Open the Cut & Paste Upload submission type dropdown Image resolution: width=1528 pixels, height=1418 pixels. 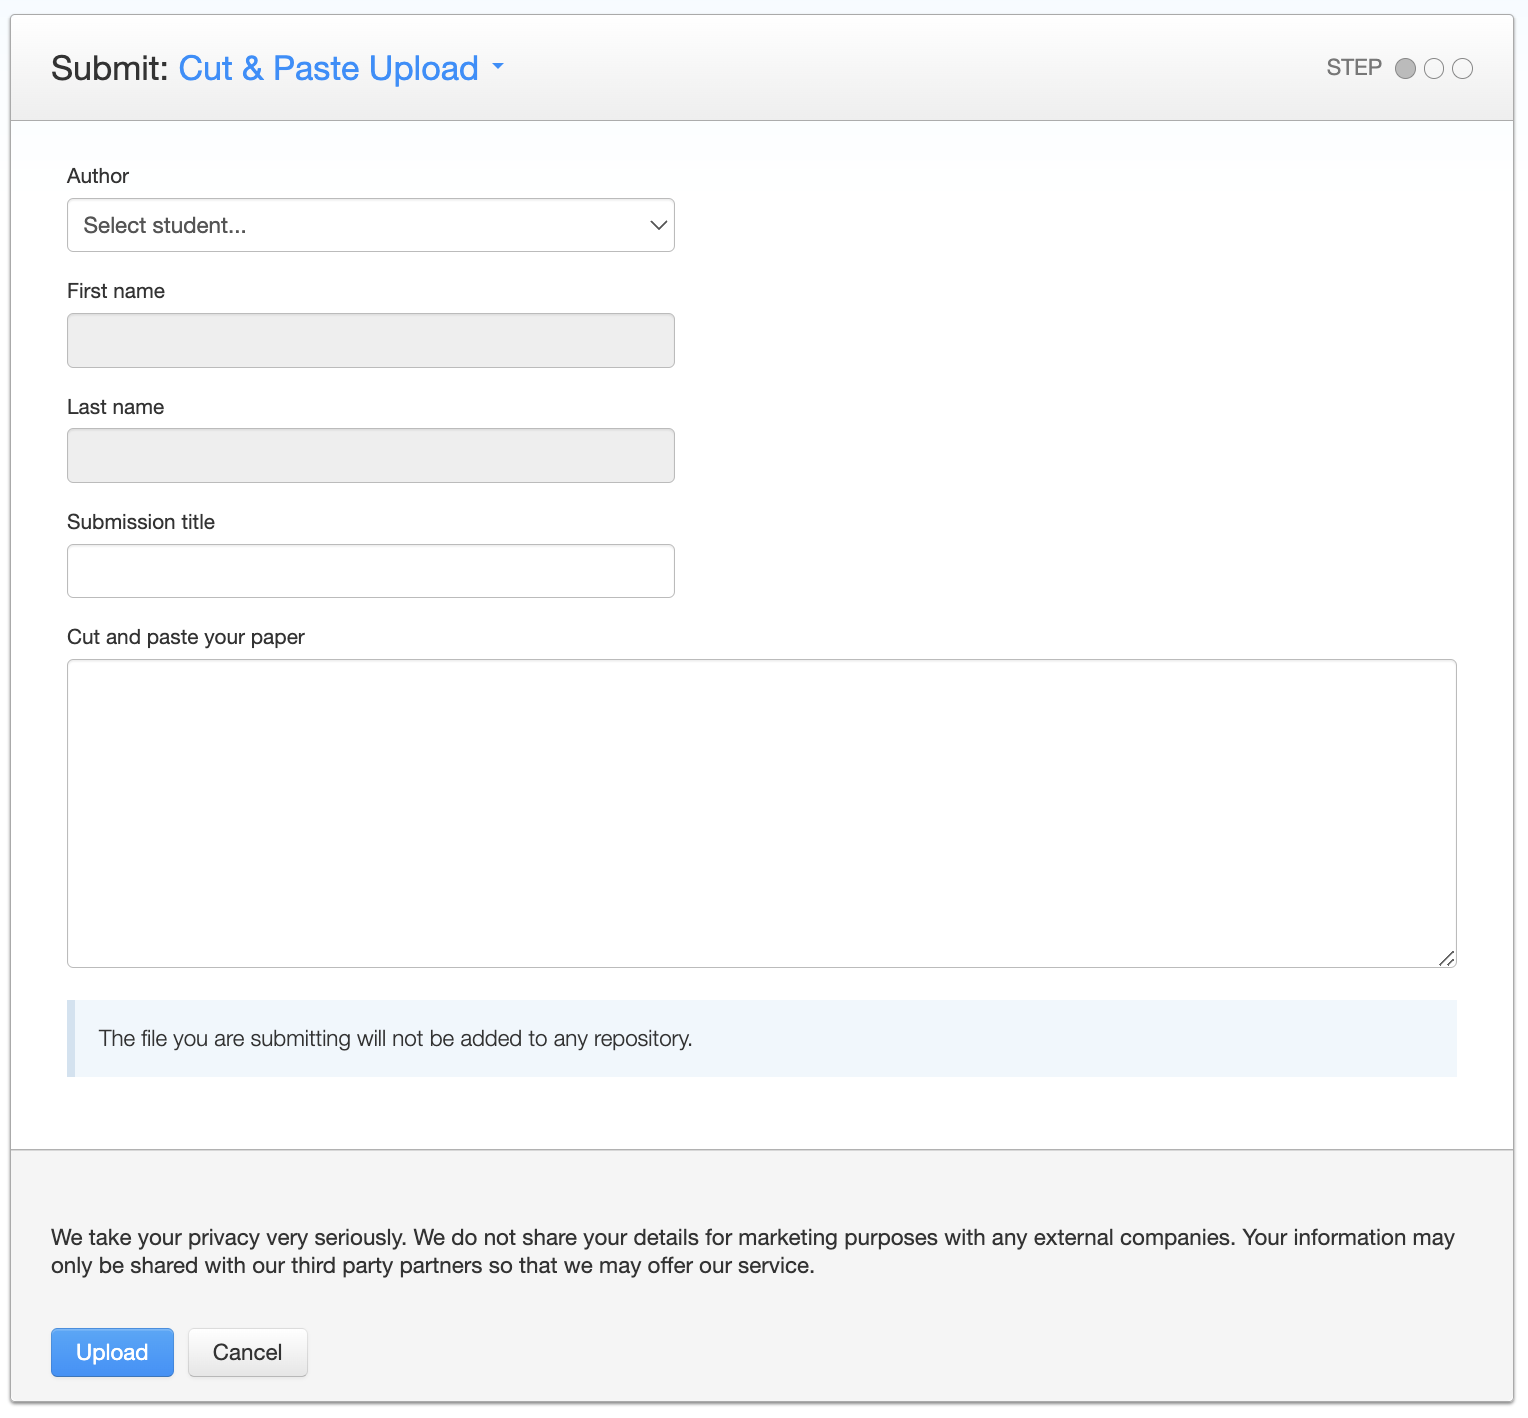(x=341, y=68)
